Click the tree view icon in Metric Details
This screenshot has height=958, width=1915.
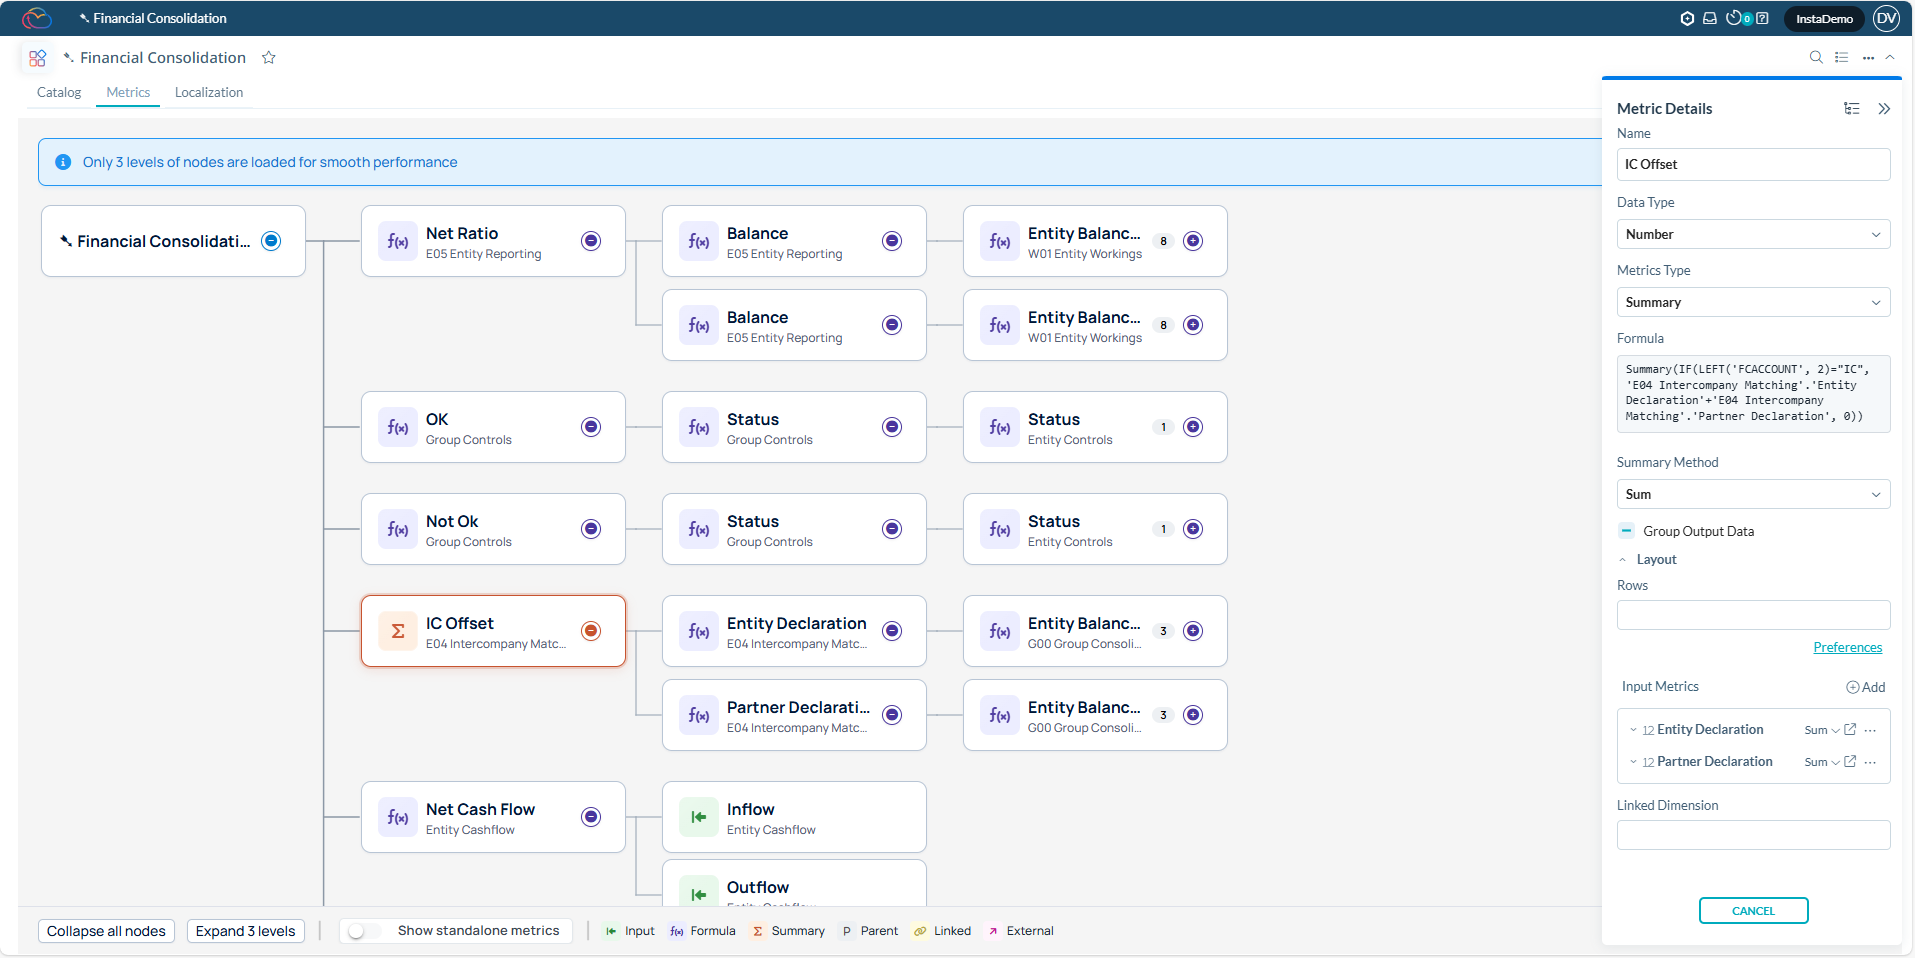tap(1852, 109)
